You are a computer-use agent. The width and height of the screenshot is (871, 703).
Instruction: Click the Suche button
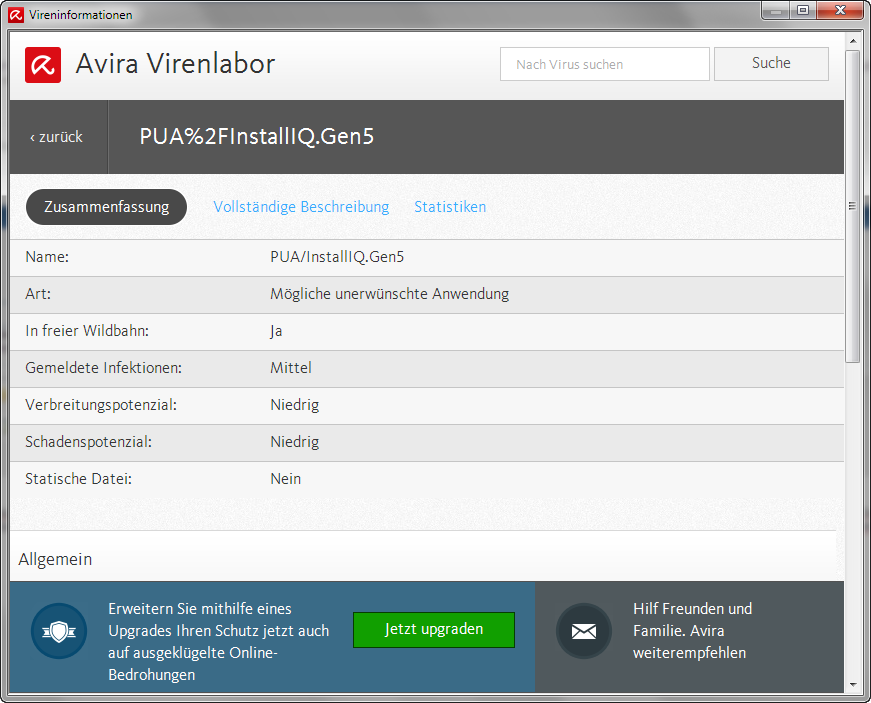pyautogui.click(x=771, y=63)
